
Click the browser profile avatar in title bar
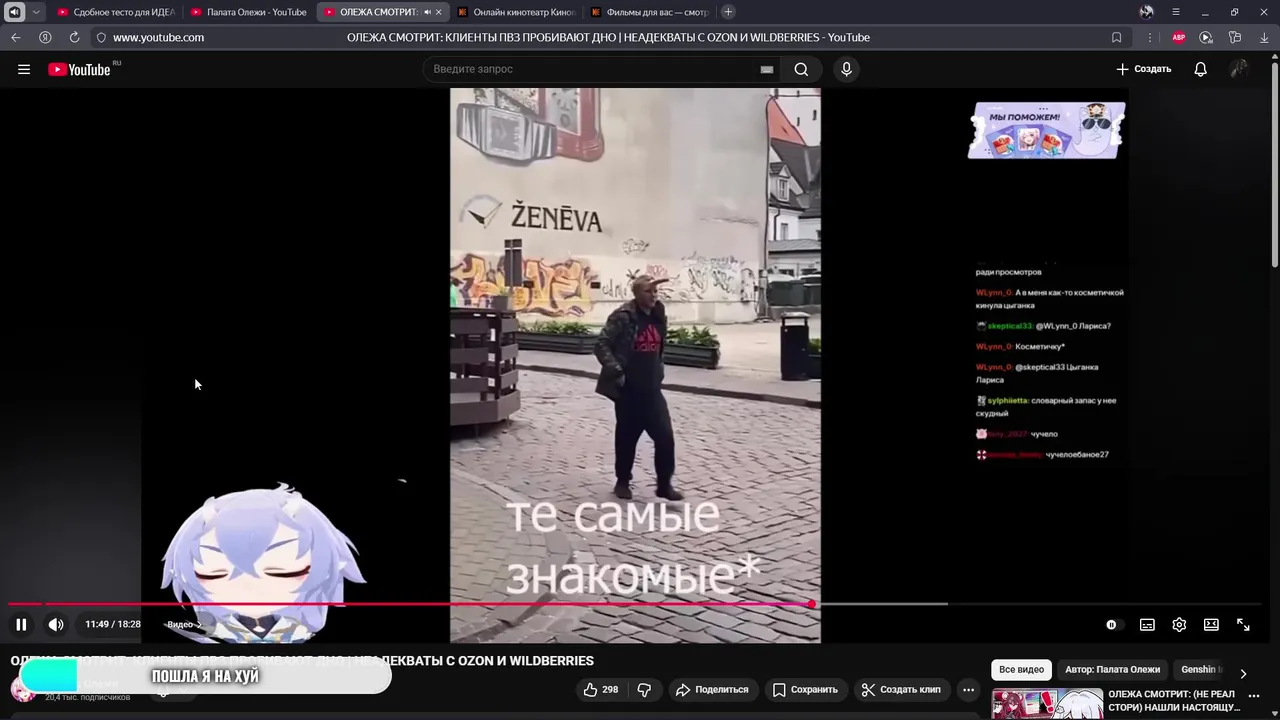1146,12
